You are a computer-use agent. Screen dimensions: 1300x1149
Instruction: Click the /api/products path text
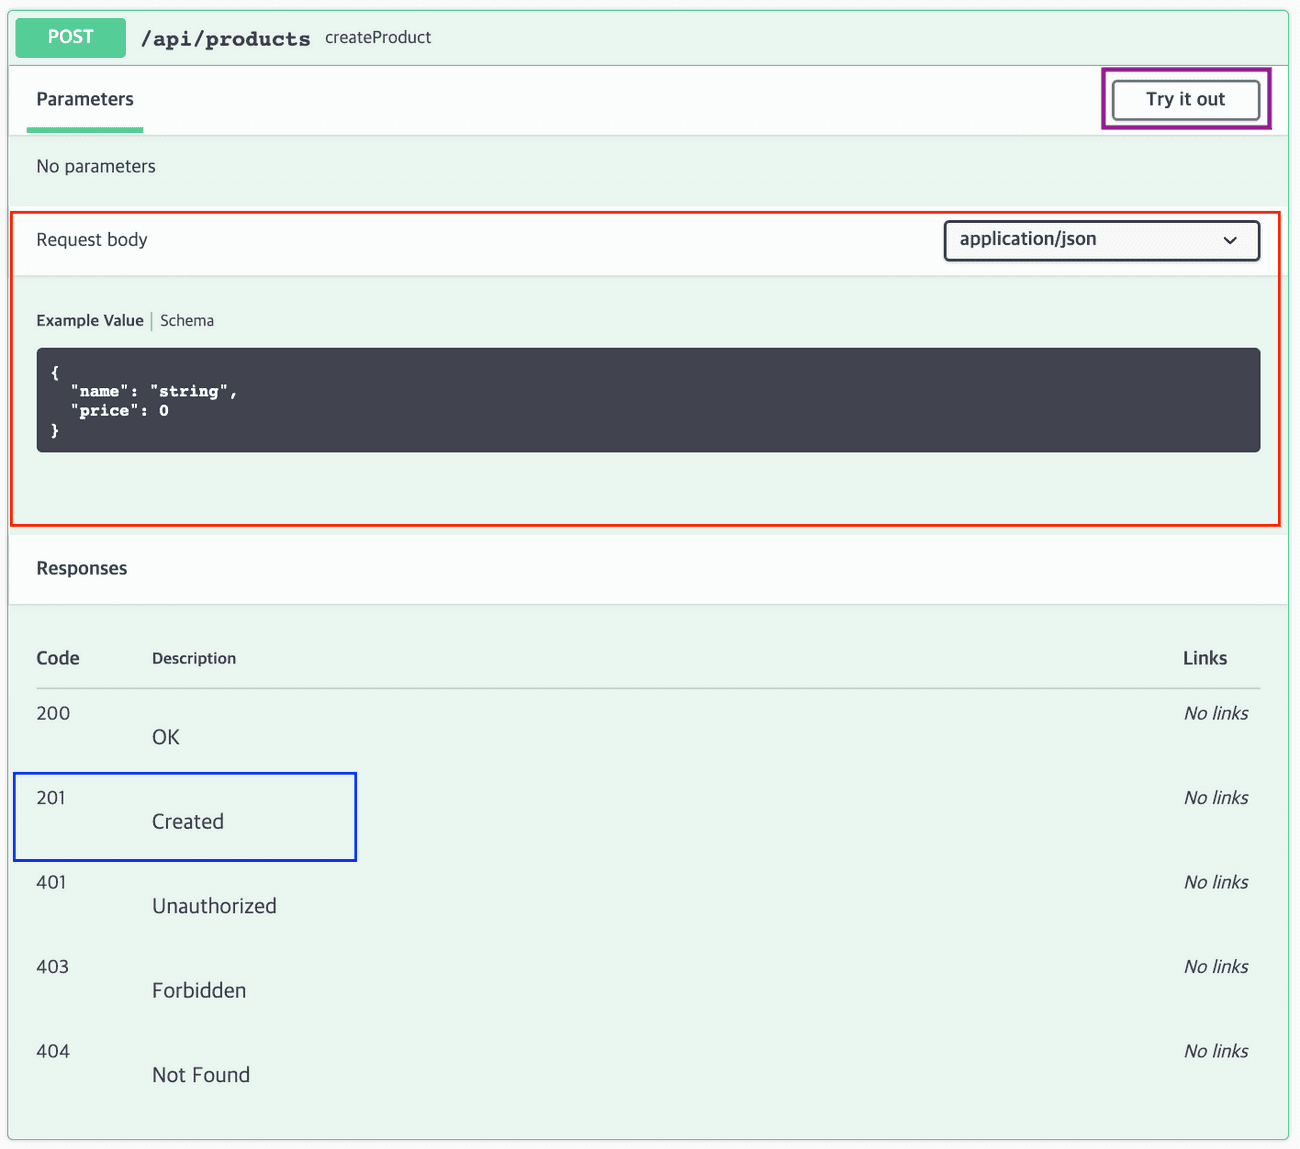(x=226, y=39)
